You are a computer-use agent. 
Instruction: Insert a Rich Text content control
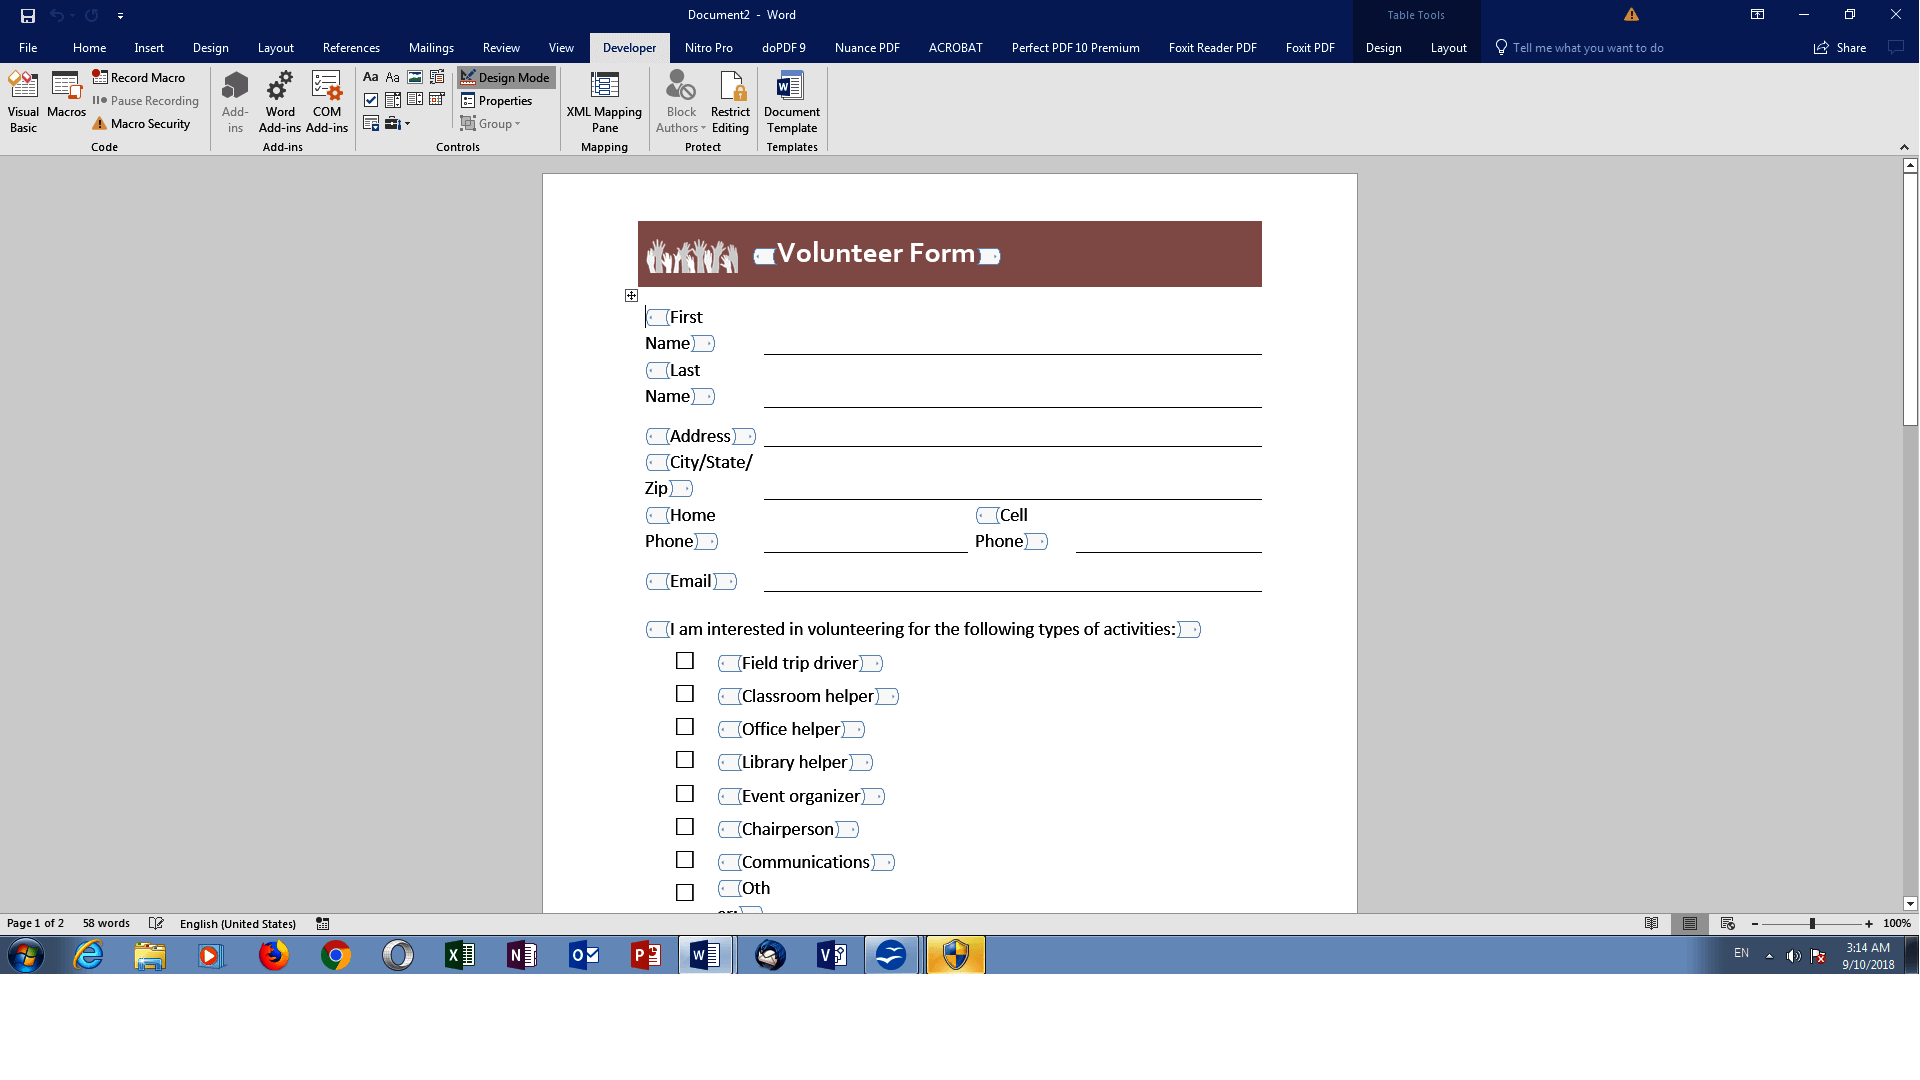coord(371,76)
